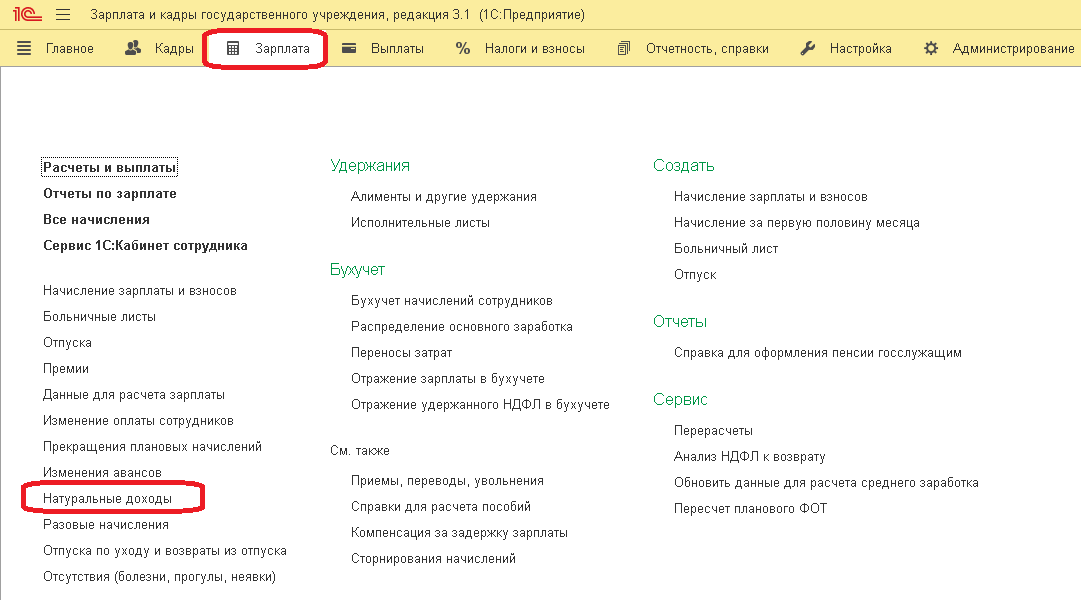This screenshot has width=1081, height=600.
Task: Open the Выплаты section tab
Action: point(383,48)
